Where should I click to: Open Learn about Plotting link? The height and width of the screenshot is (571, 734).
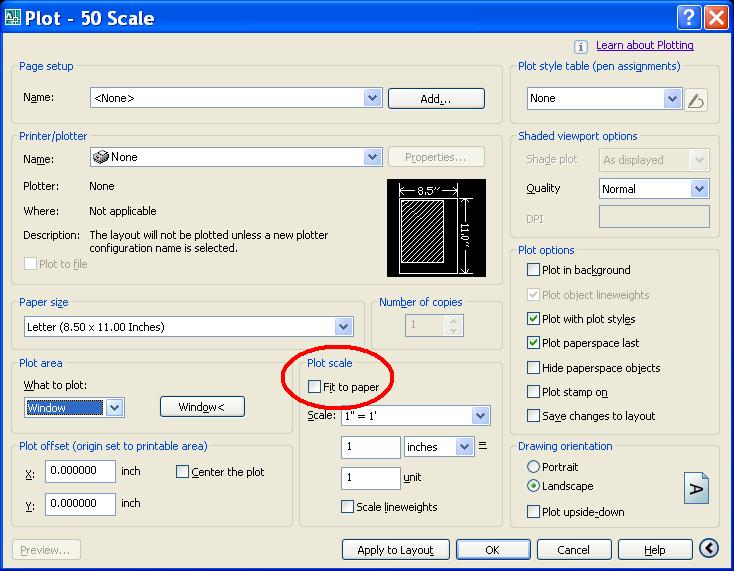click(x=645, y=45)
